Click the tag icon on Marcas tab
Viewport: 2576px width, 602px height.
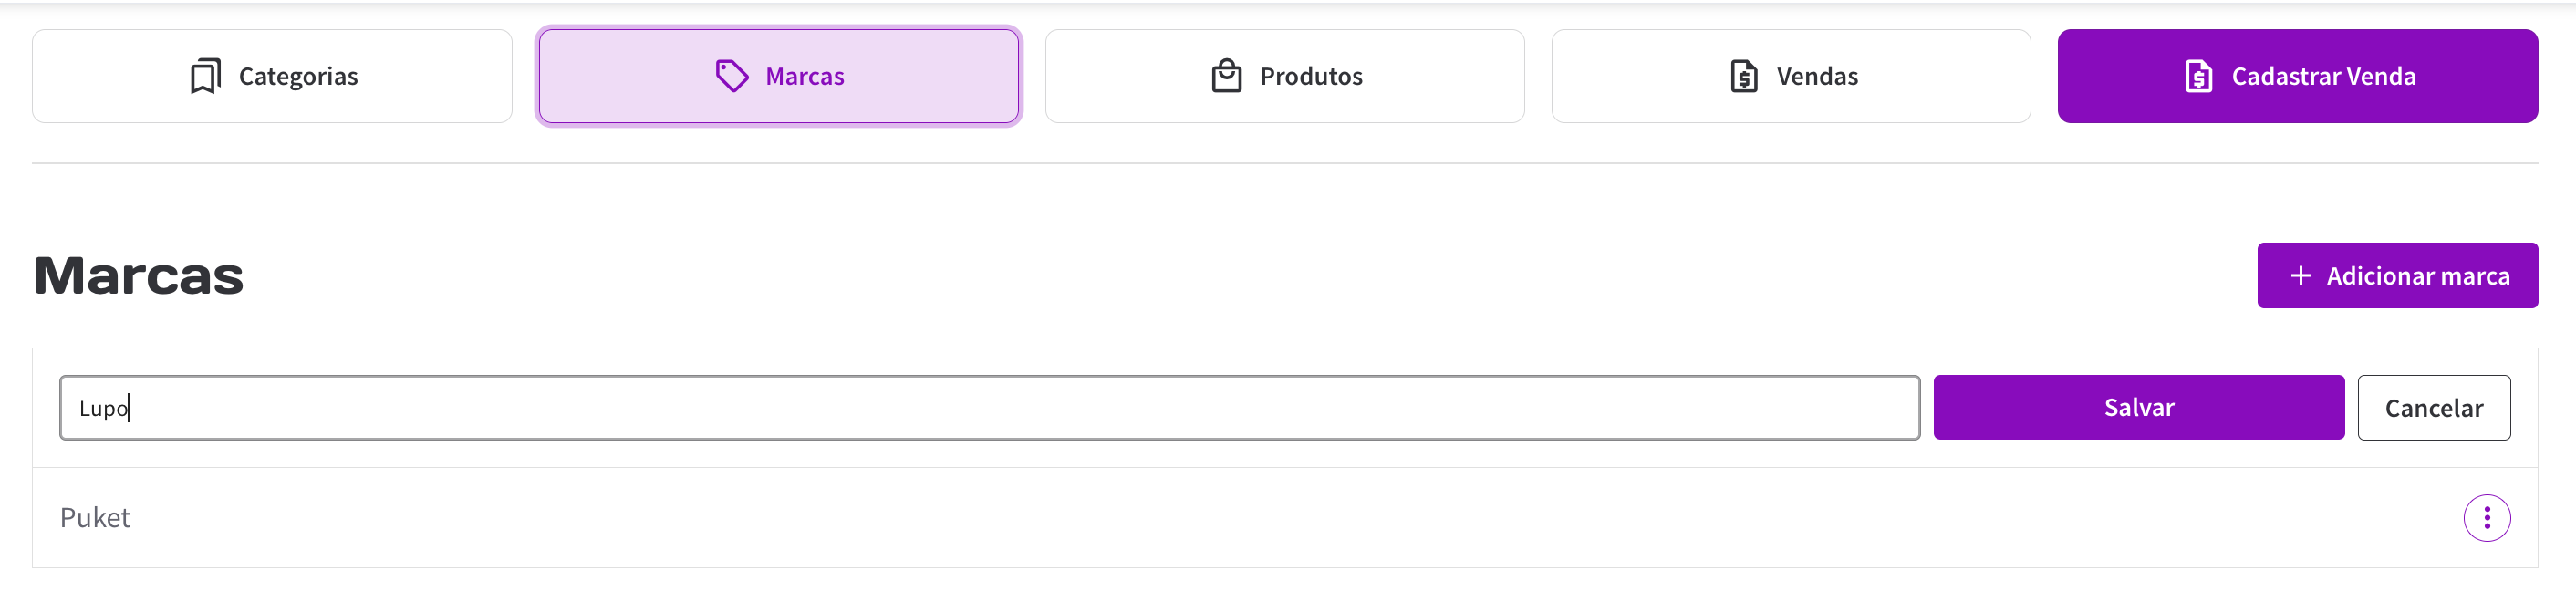click(732, 76)
